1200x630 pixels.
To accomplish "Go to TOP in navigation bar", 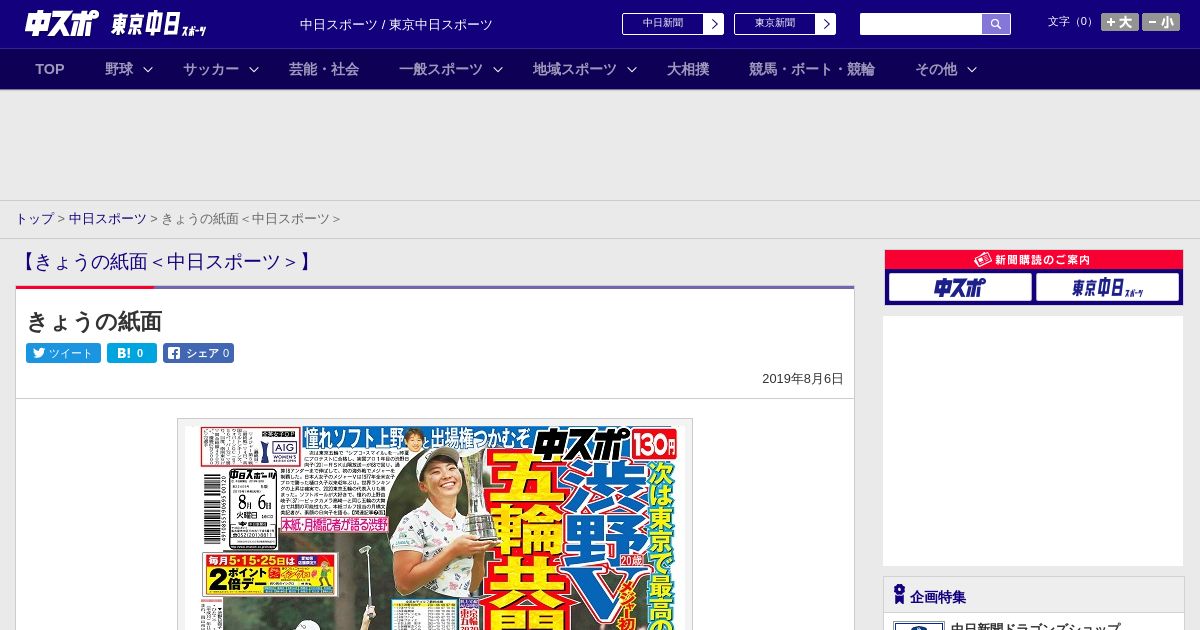I will click(50, 69).
